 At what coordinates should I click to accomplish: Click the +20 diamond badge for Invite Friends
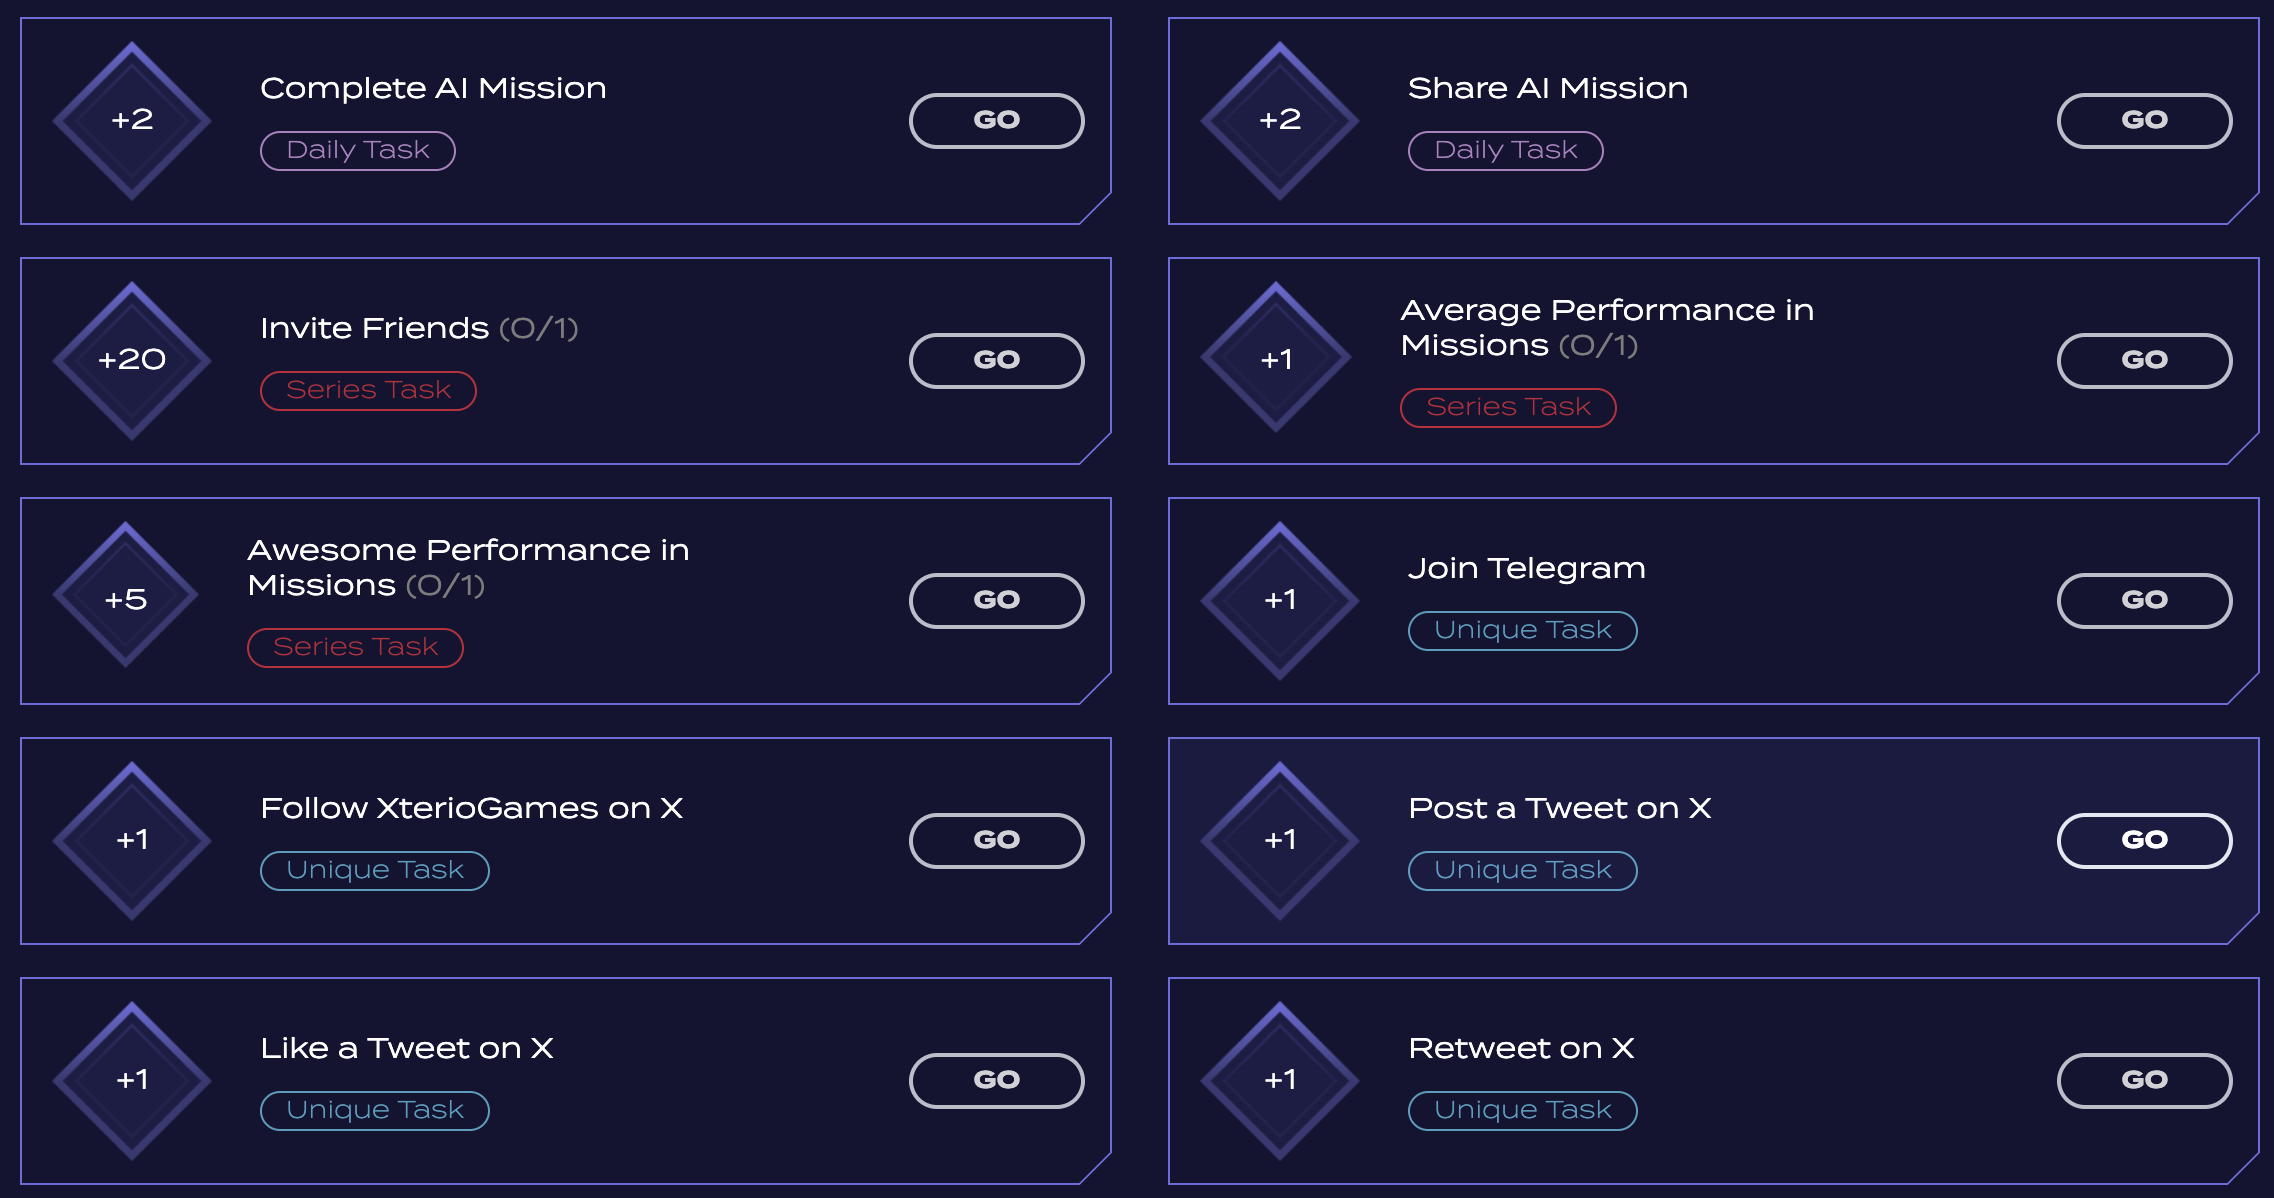pyautogui.click(x=132, y=360)
